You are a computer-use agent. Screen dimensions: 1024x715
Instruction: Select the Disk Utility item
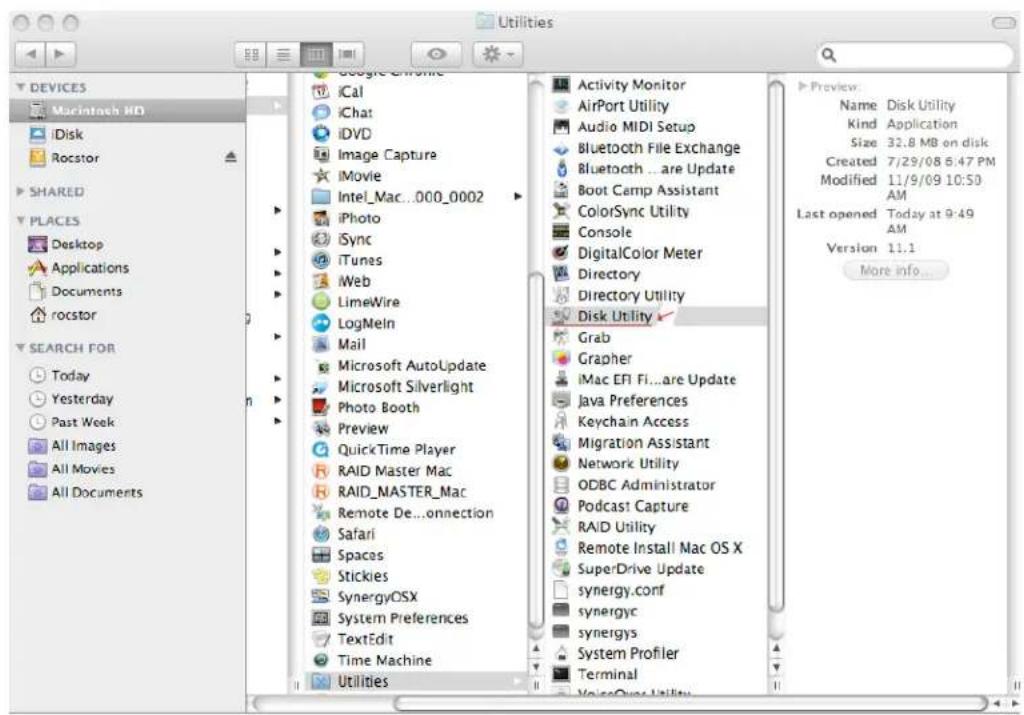pyautogui.click(x=656, y=316)
